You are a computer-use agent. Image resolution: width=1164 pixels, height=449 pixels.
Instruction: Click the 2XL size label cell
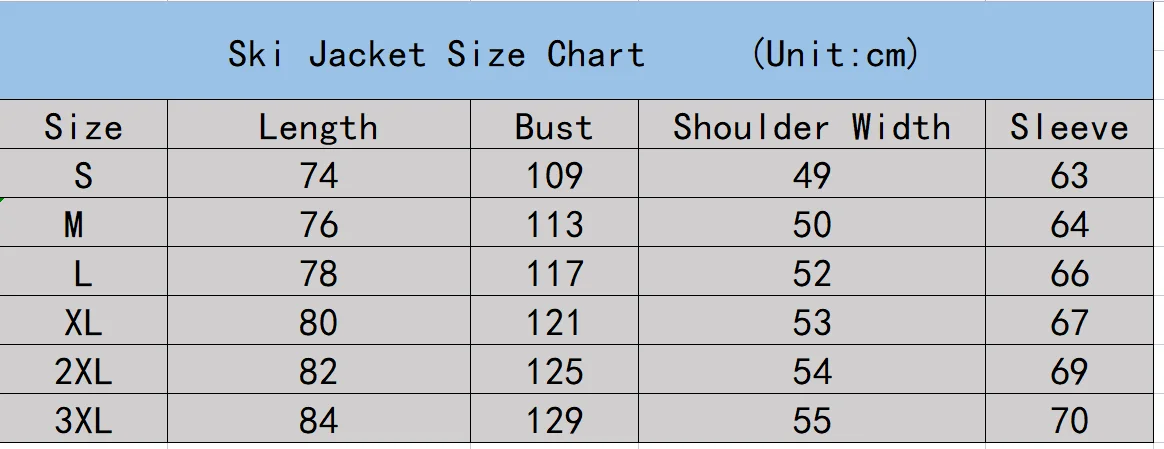(x=83, y=371)
